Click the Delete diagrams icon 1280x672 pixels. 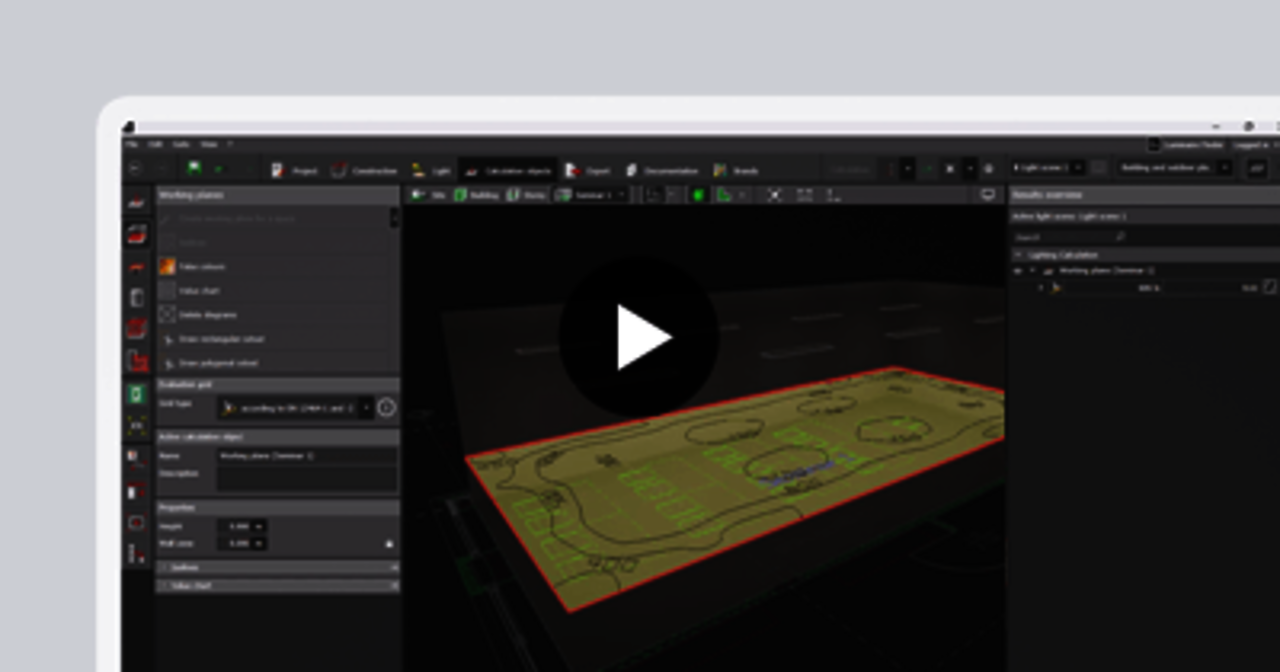point(167,315)
